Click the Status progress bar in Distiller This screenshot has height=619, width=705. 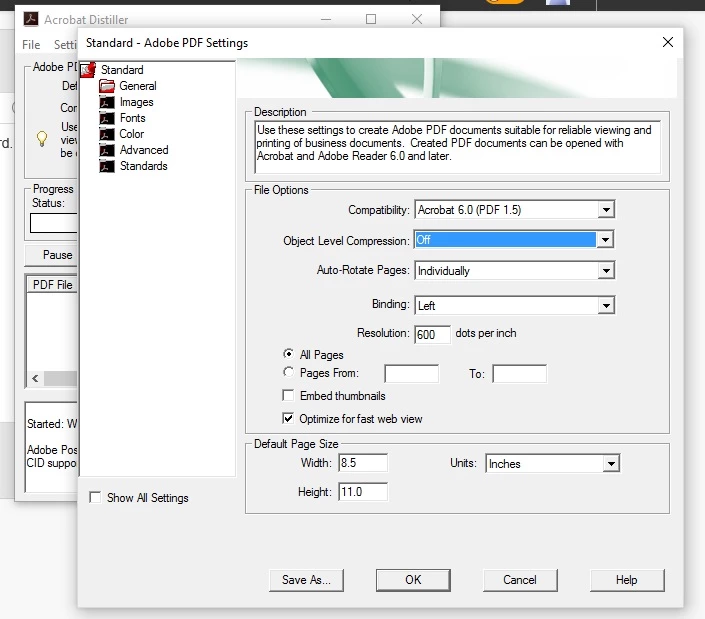[54, 223]
